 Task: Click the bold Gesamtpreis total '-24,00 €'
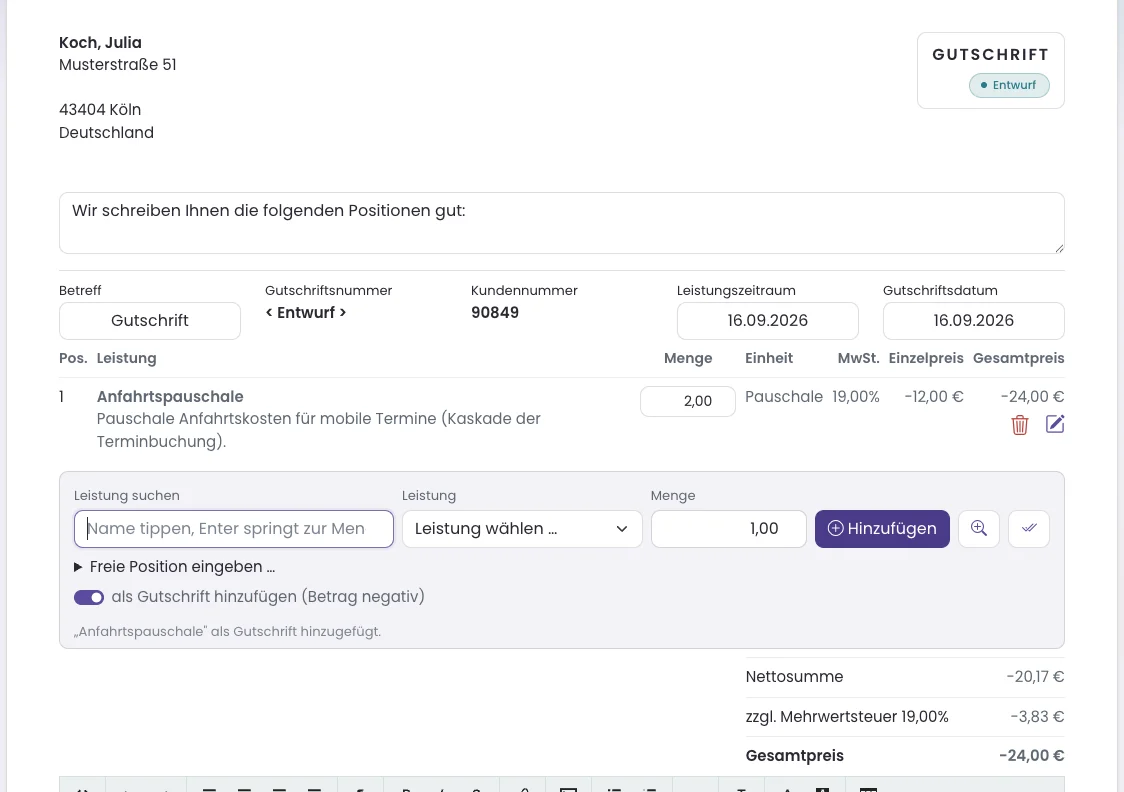click(1032, 755)
